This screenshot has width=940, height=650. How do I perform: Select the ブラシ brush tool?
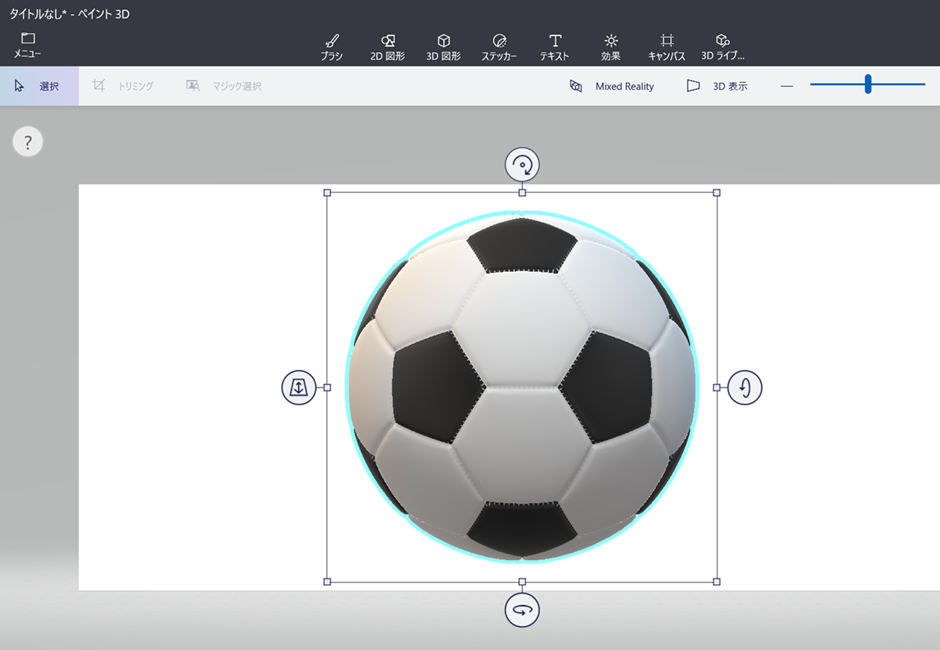[332, 47]
